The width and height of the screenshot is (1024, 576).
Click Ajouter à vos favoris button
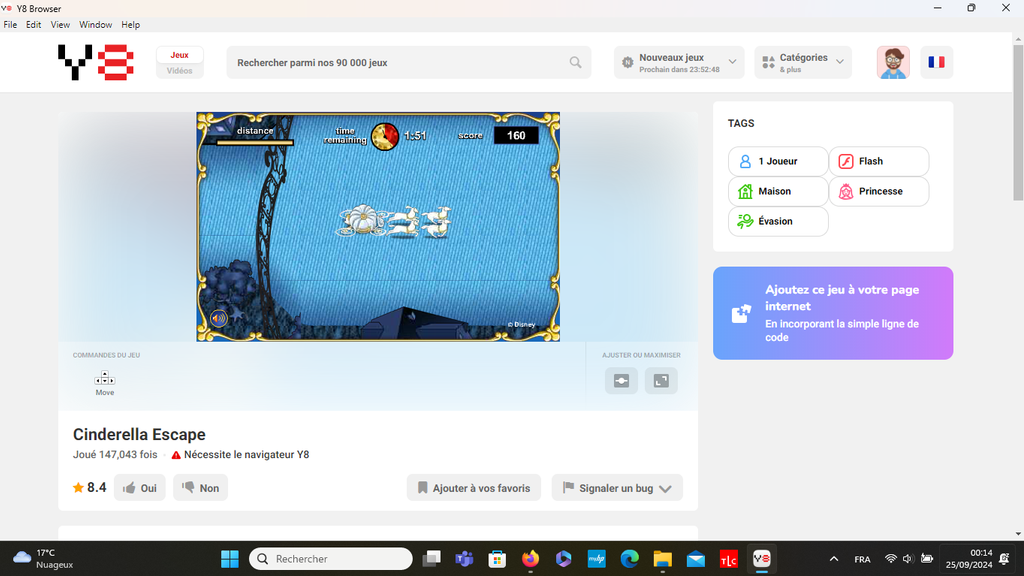(x=474, y=488)
